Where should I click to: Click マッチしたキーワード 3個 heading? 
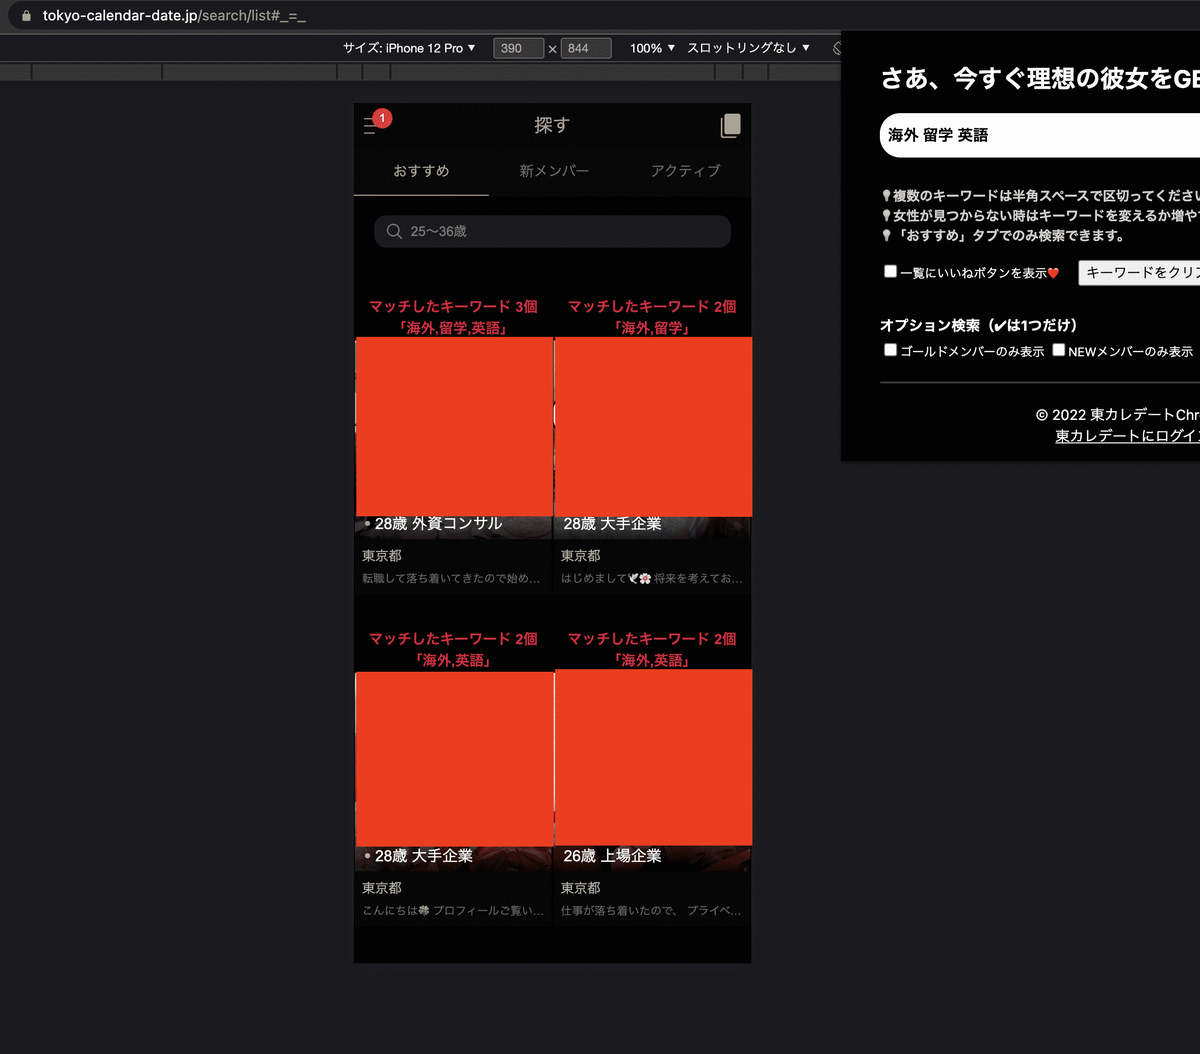point(453,306)
